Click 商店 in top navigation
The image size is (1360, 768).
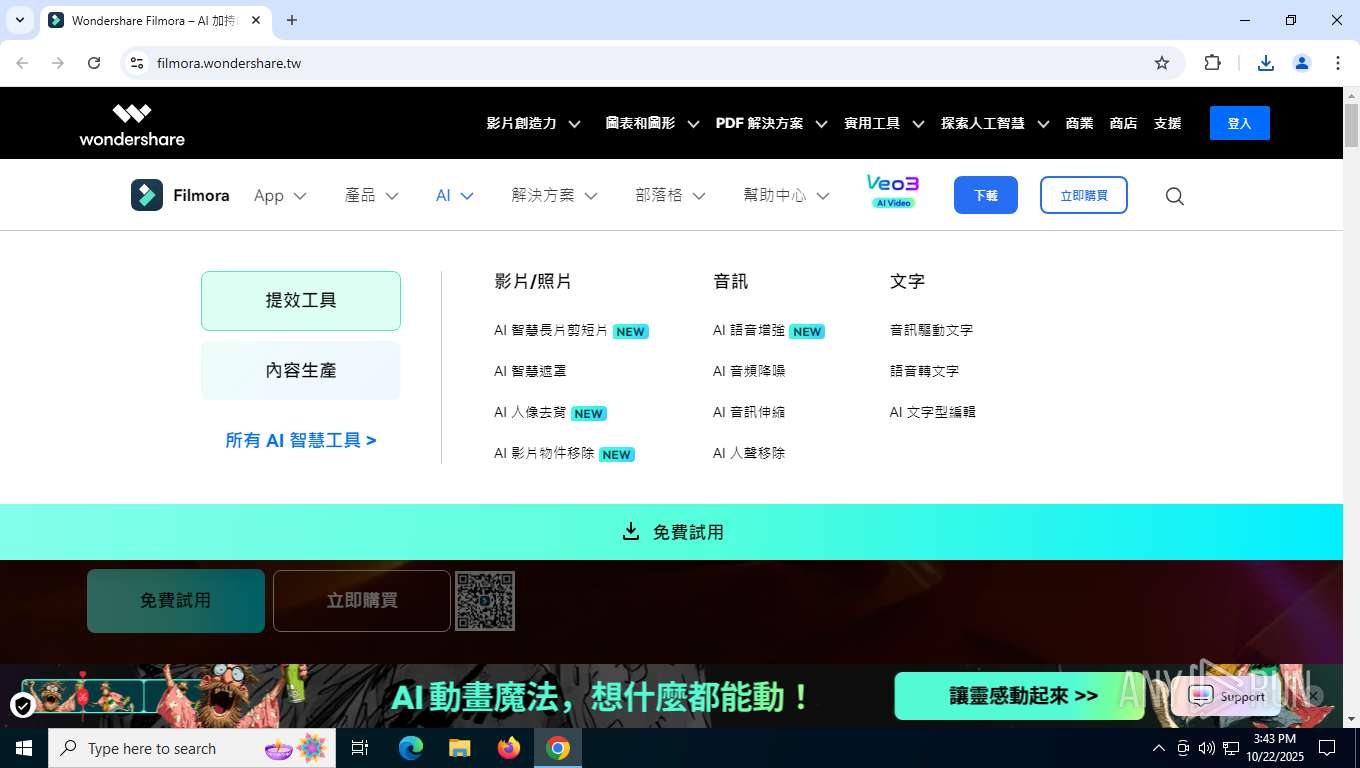1123,123
